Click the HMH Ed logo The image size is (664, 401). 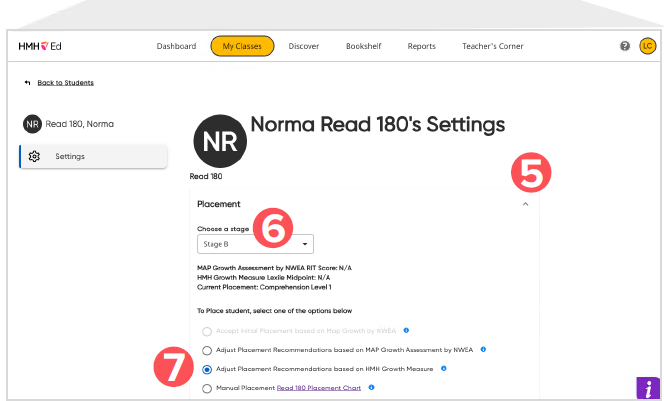[41, 46]
